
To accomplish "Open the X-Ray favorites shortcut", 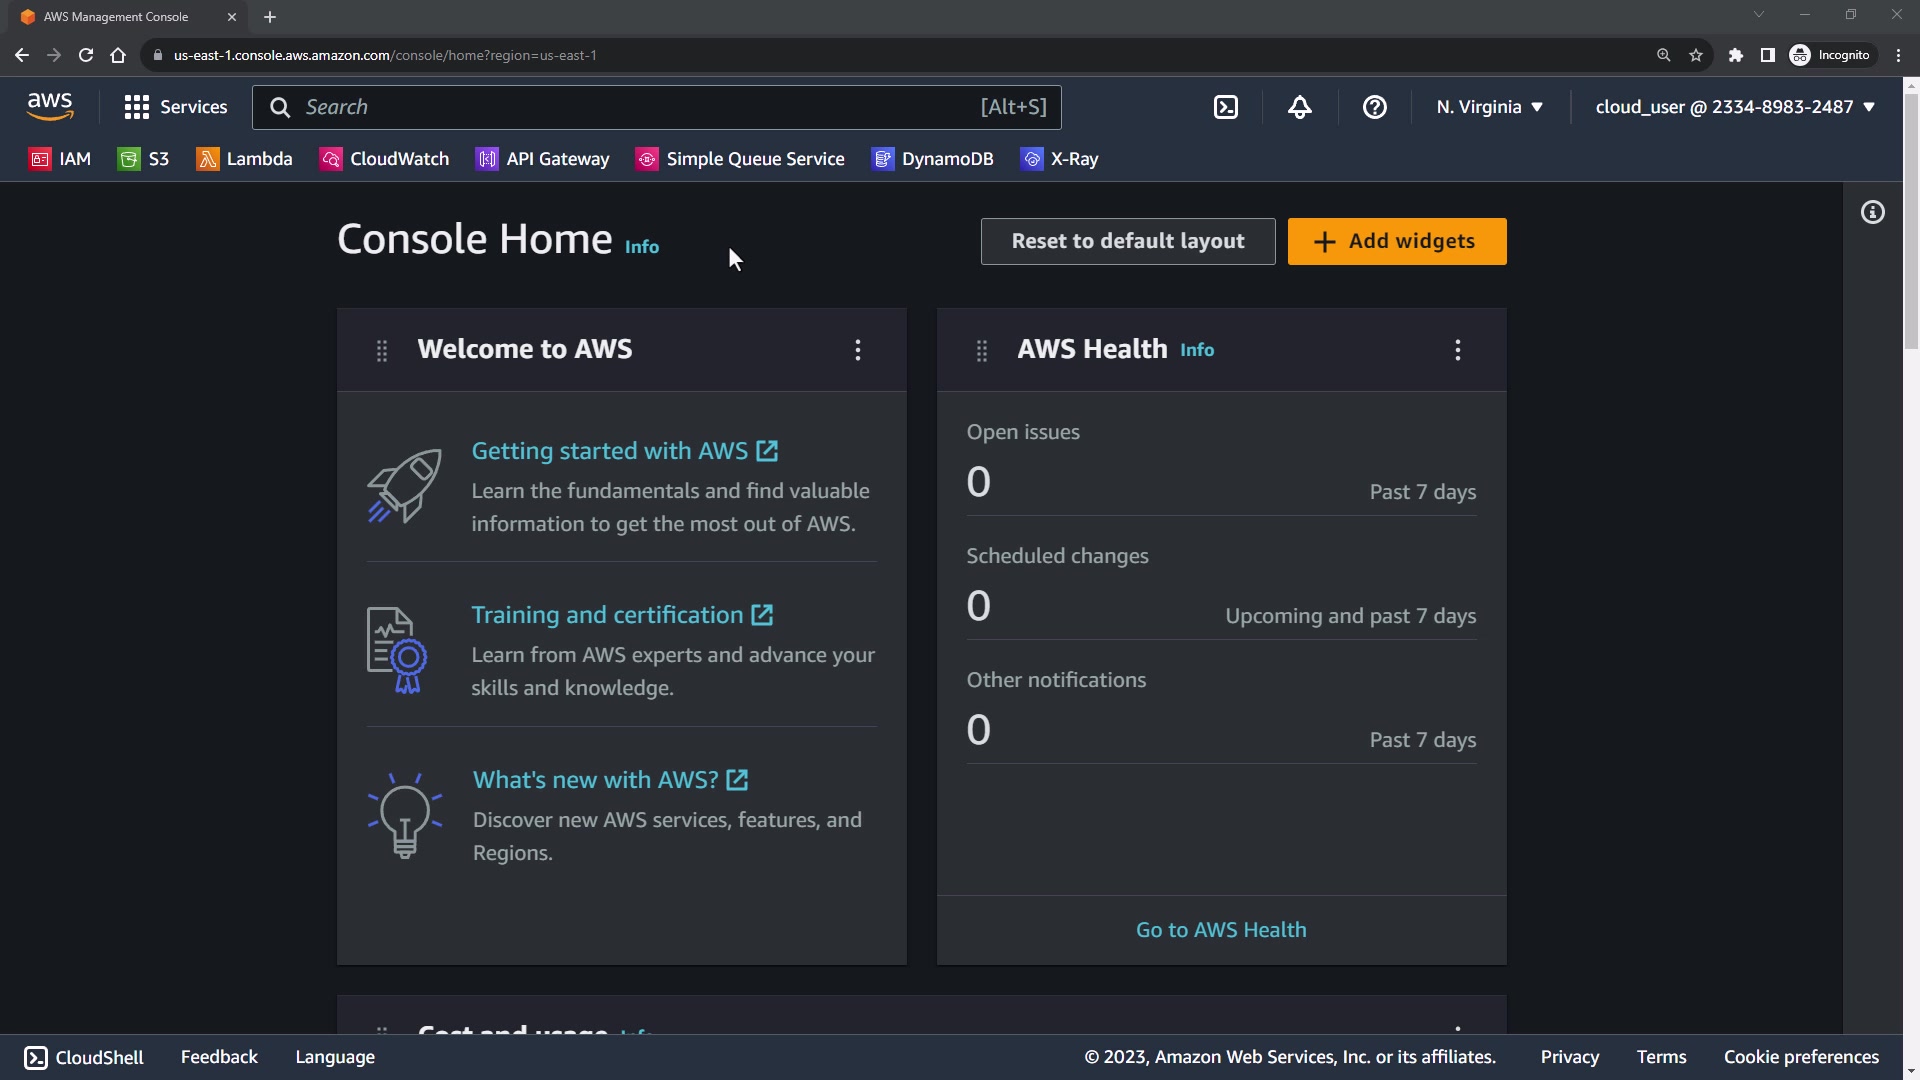I will point(1060,159).
